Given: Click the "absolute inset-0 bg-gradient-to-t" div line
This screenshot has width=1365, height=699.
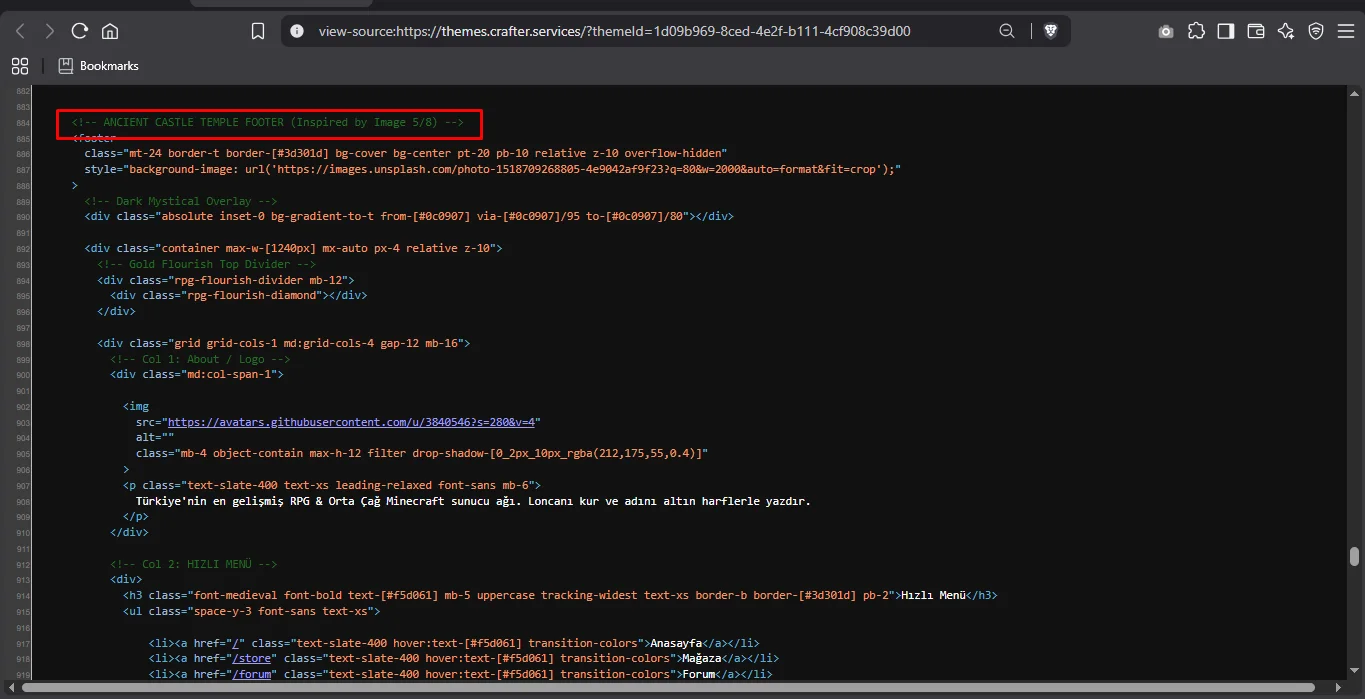Looking at the screenshot, I should click(410, 216).
